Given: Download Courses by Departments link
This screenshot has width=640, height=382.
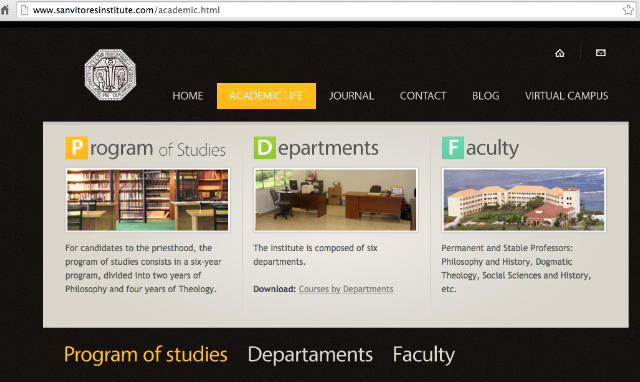Looking at the screenshot, I should coord(346,289).
